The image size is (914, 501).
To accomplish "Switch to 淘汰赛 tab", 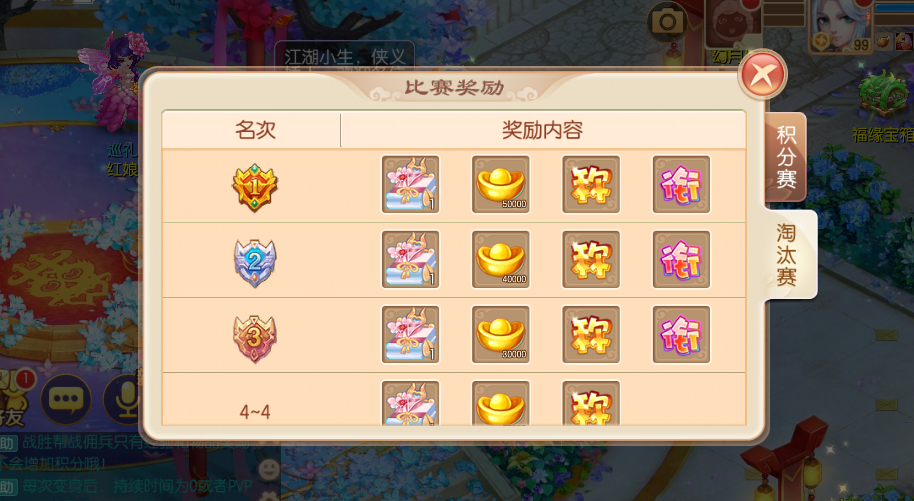I will point(788,254).
